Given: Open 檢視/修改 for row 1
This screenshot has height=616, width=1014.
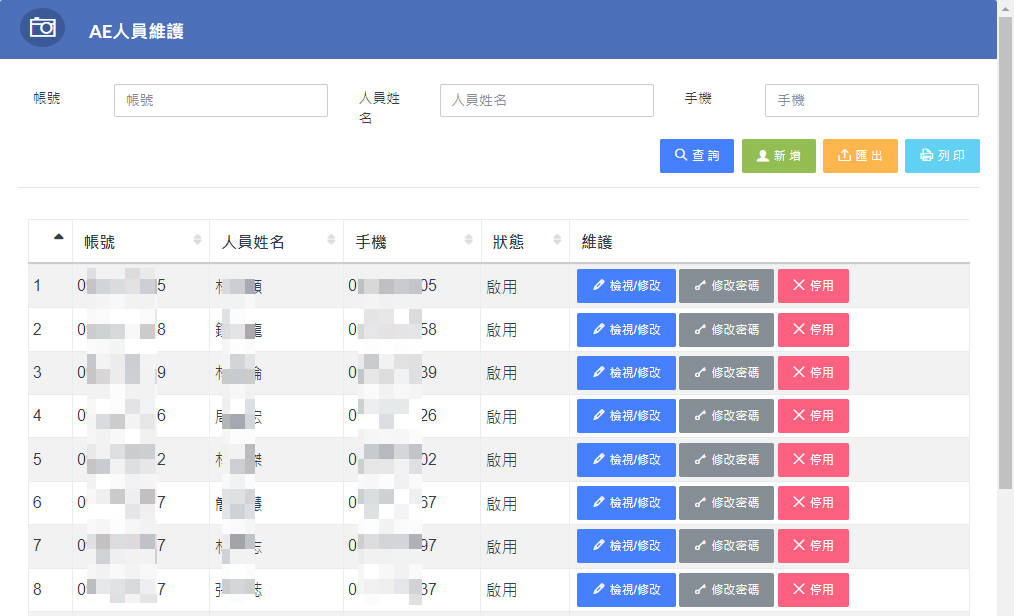Looking at the screenshot, I should pos(626,286).
